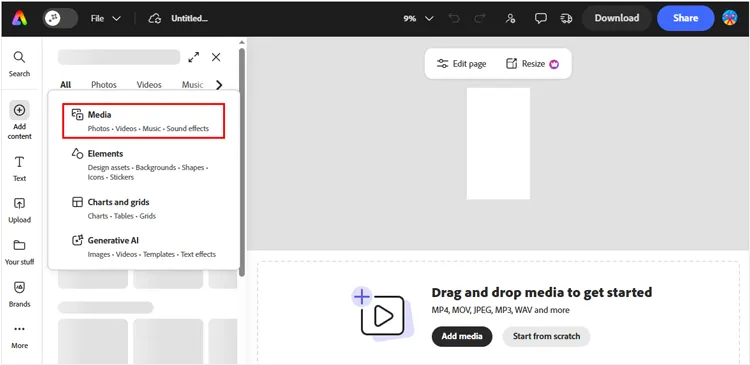Viewport: 750px width, 365px height.
Task: Choose Charts and grids menu entry
Action: 143,208
